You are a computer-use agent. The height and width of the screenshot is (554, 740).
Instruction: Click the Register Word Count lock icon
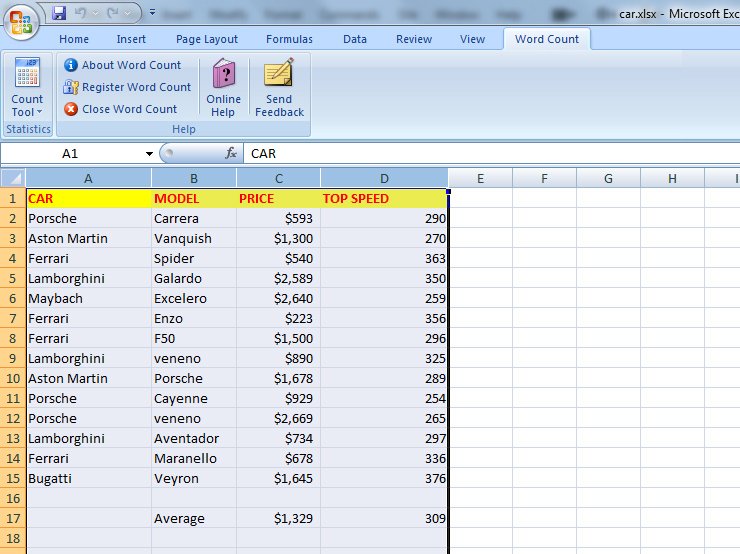(x=71, y=87)
